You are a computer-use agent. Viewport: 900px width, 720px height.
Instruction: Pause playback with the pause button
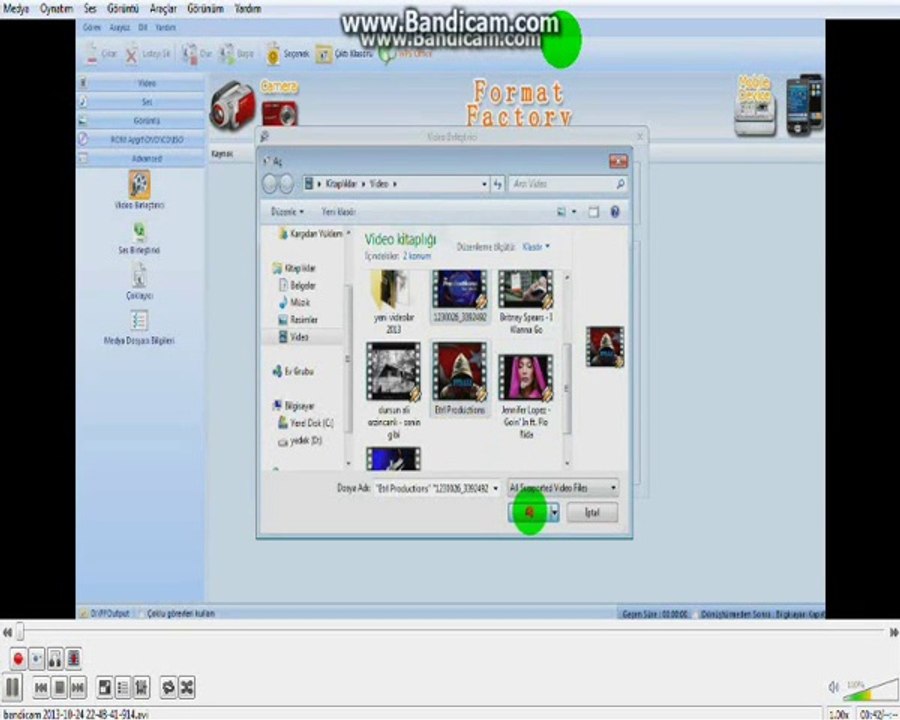13,687
